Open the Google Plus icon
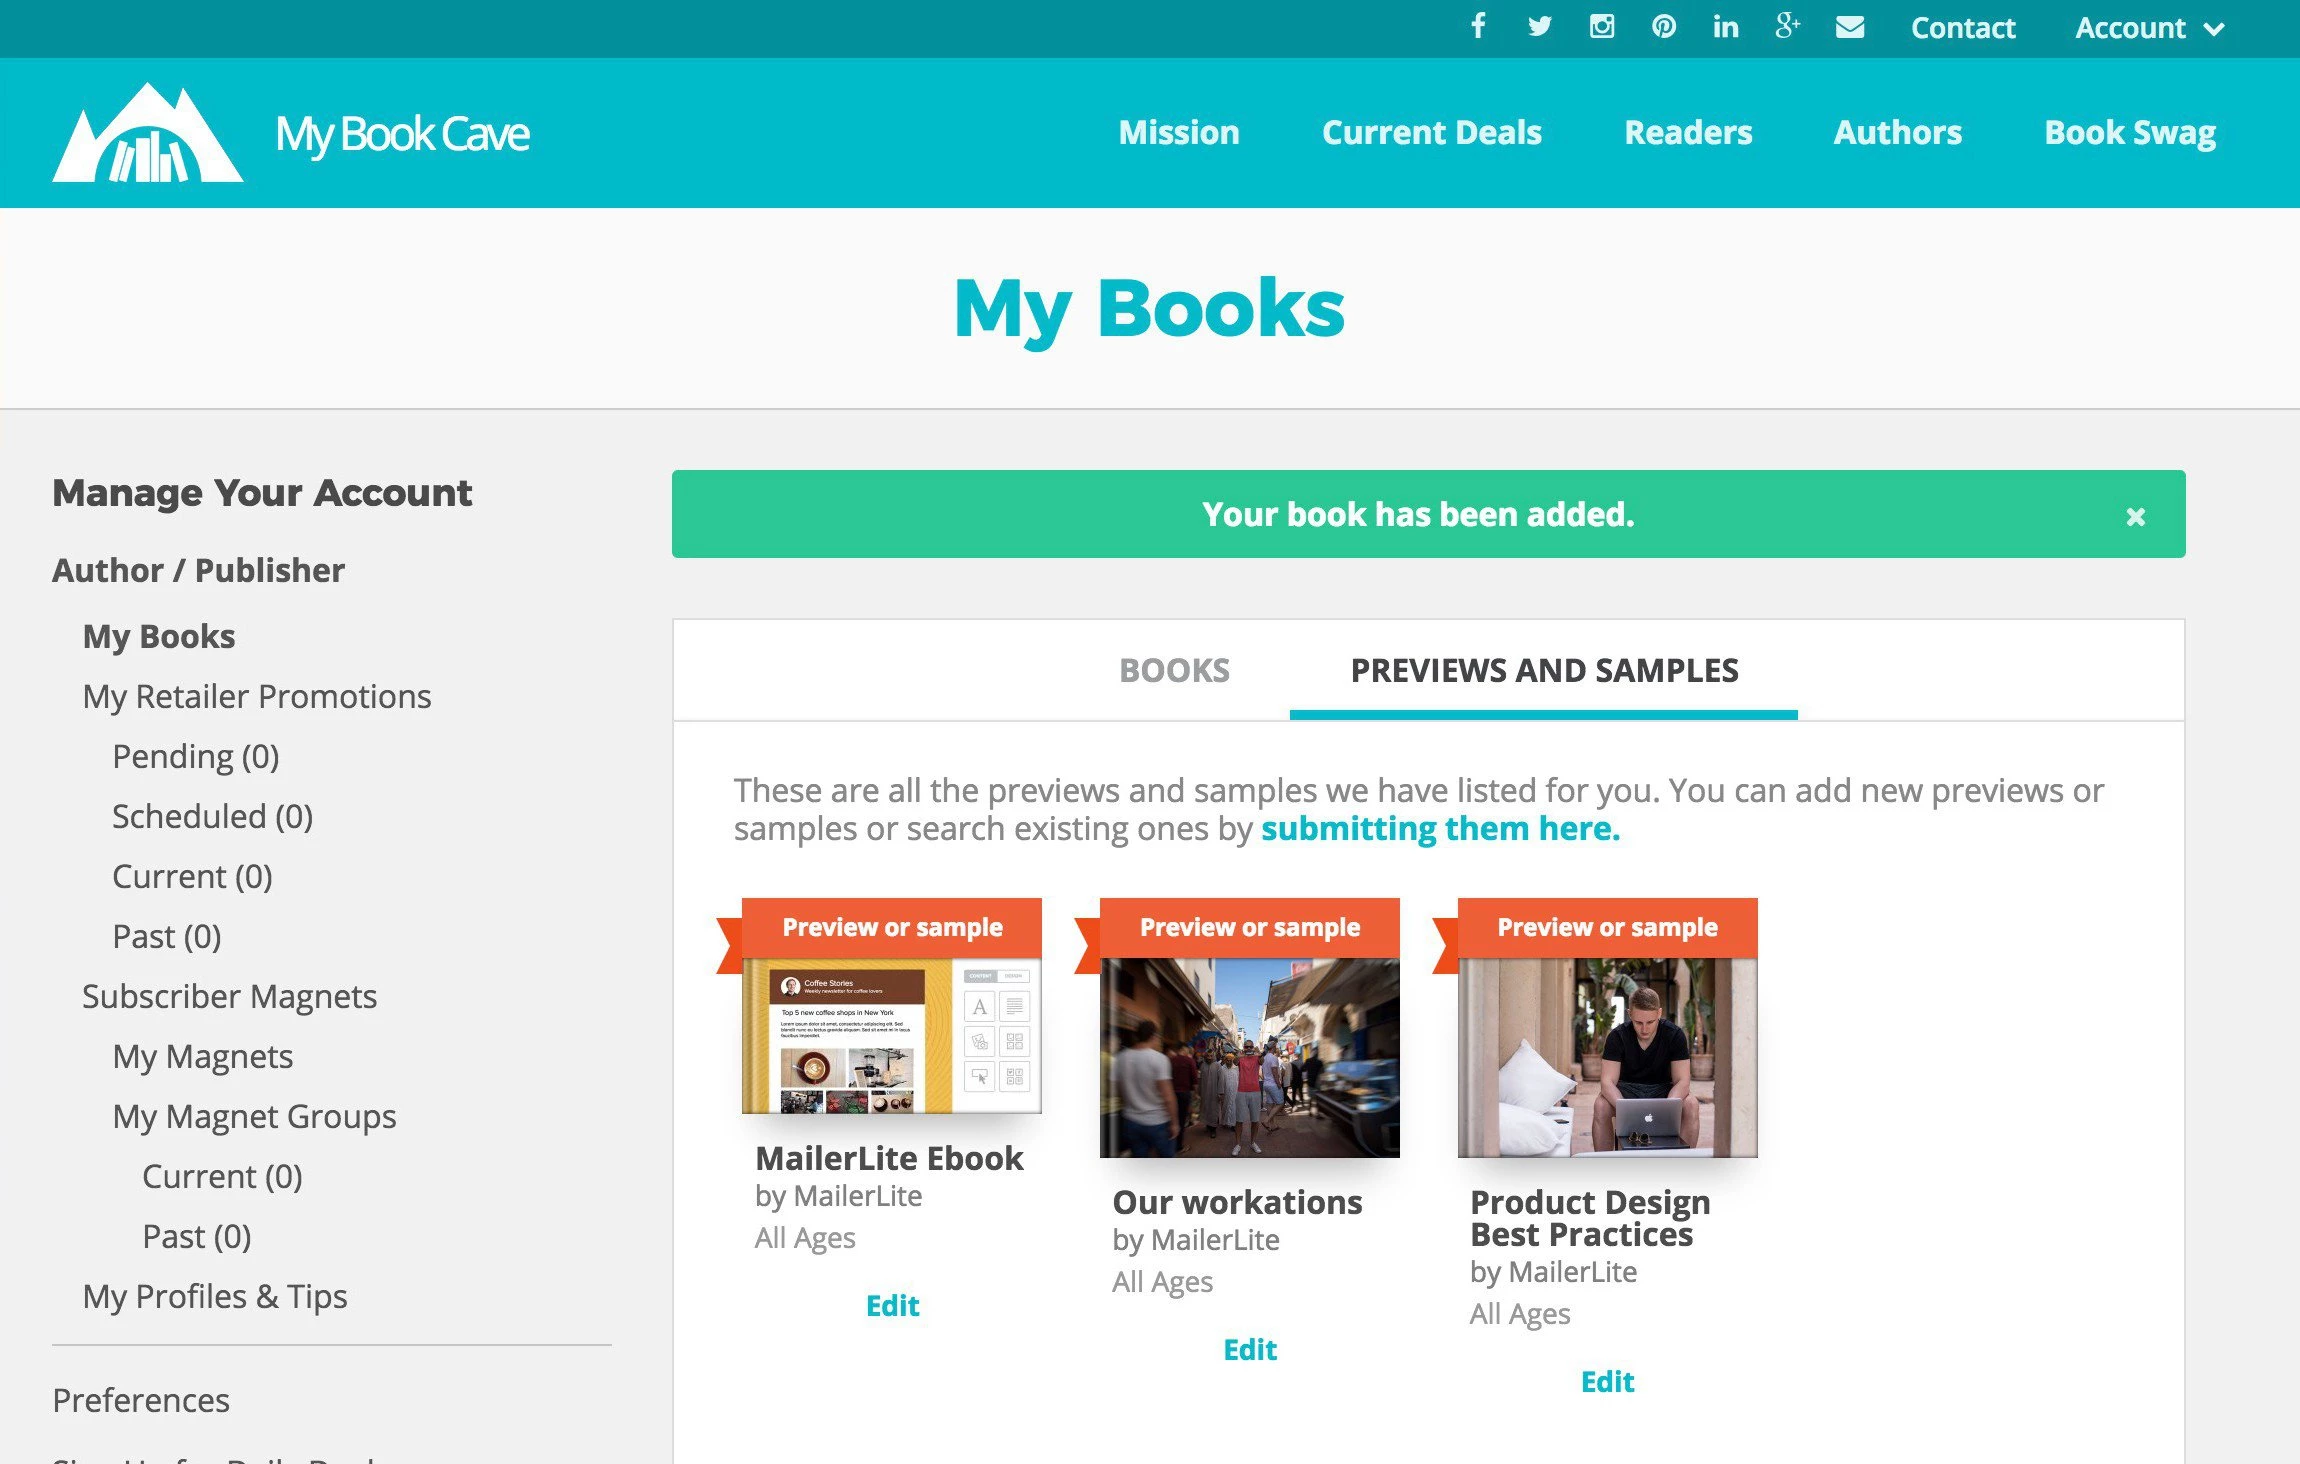 tap(1788, 27)
